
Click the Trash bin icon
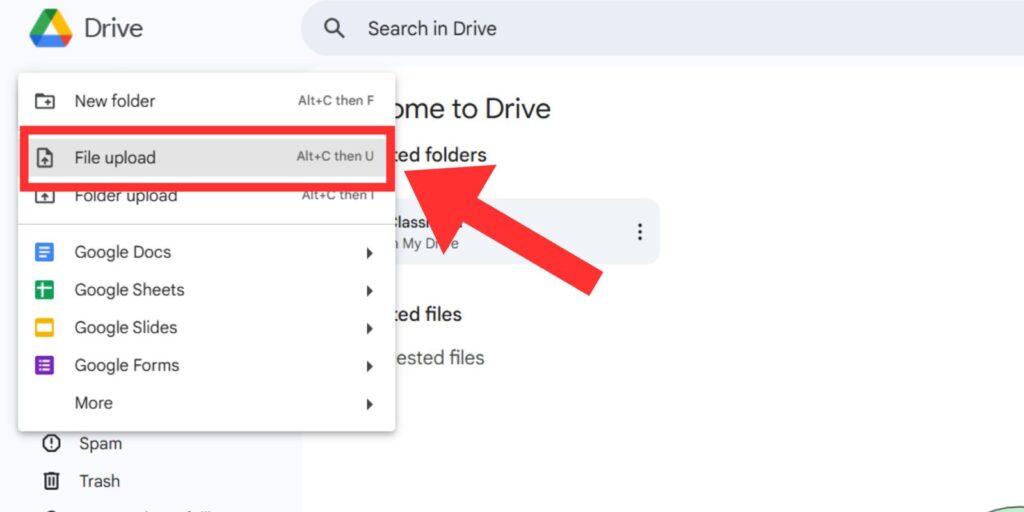click(51, 481)
